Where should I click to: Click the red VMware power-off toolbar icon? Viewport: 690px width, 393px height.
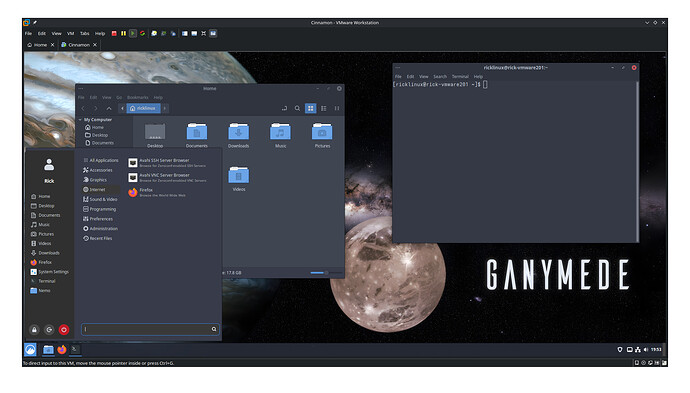(x=114, y=33)
